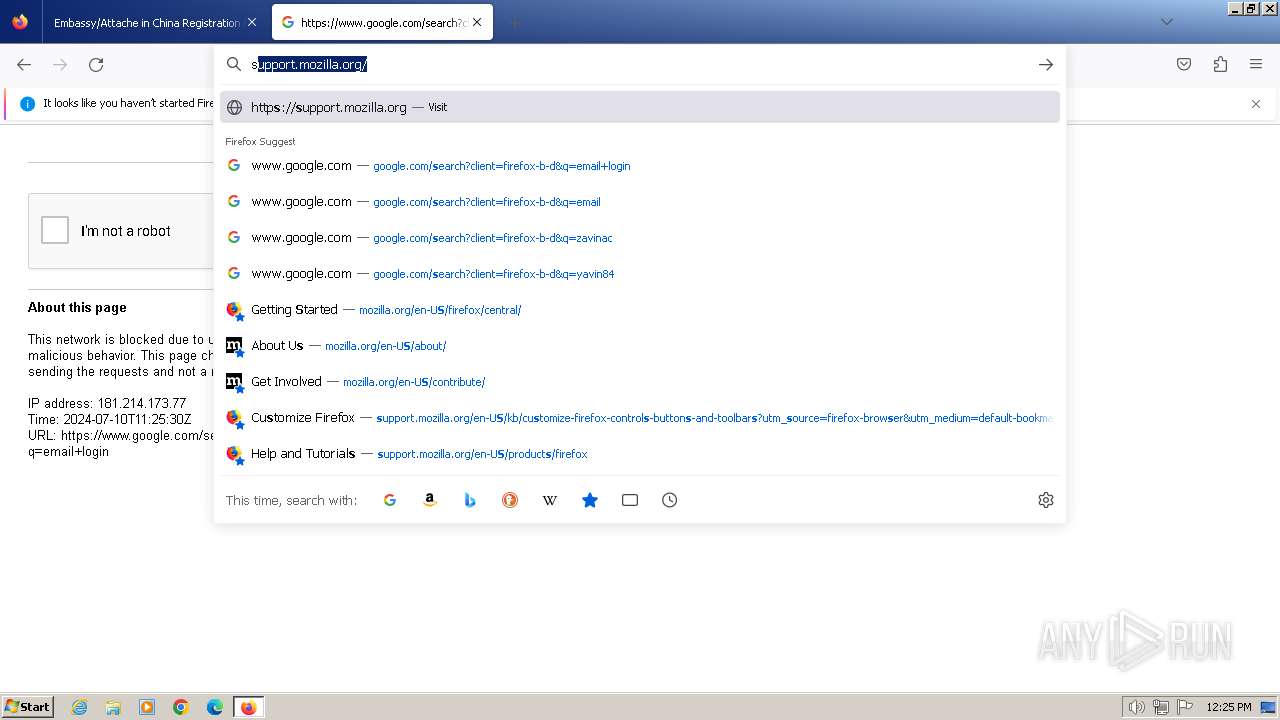
Task: Reload the page with the refresh icon
Action: [96, 65]
